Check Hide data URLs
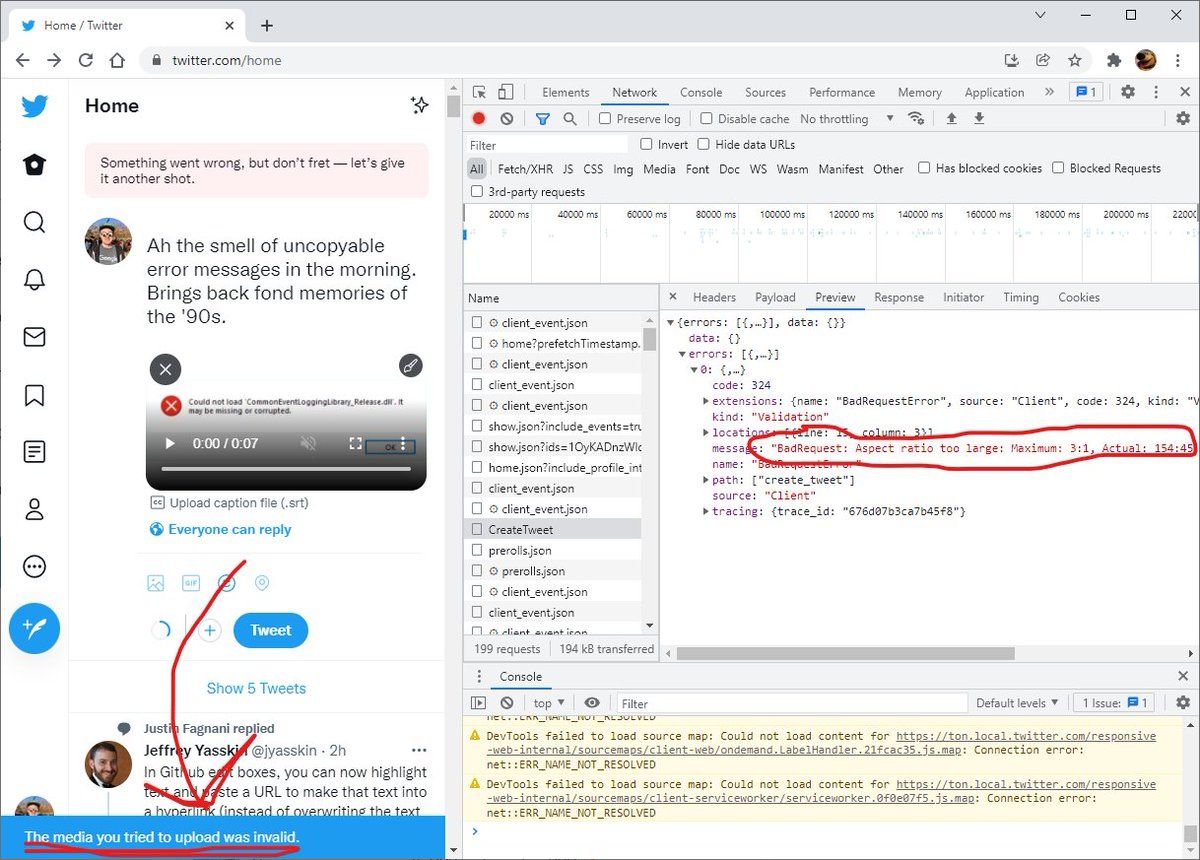The width and height of the screenshot is (1200, 860). pos(704,144)
